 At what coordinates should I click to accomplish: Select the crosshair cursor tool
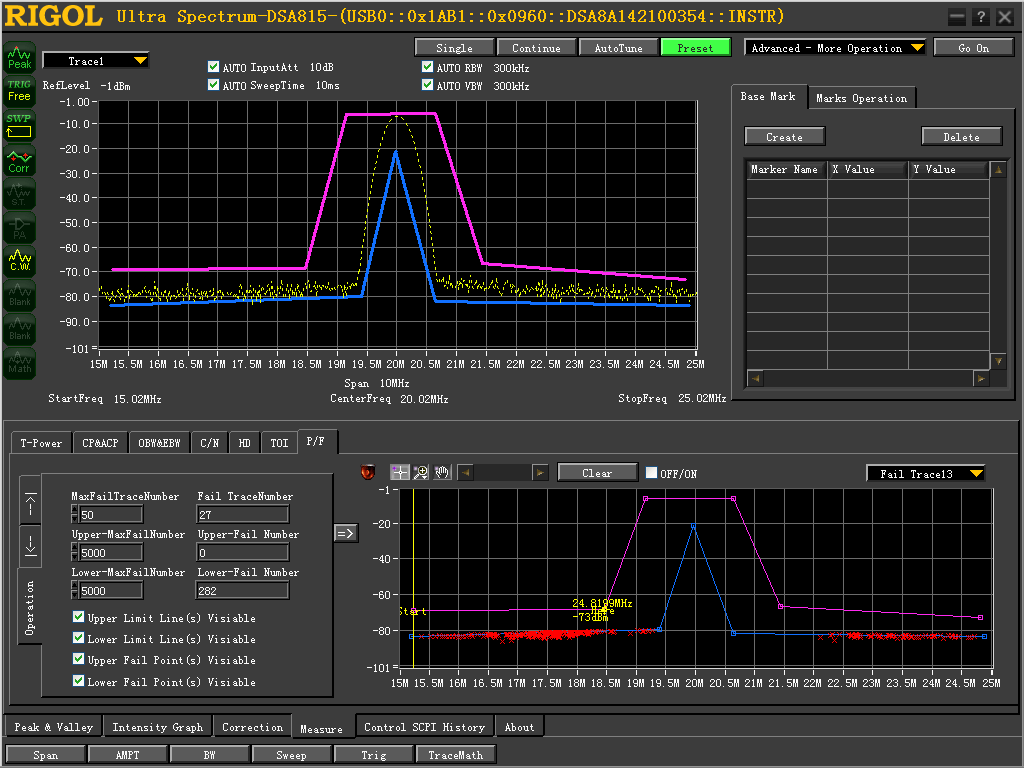pos(400,472)
